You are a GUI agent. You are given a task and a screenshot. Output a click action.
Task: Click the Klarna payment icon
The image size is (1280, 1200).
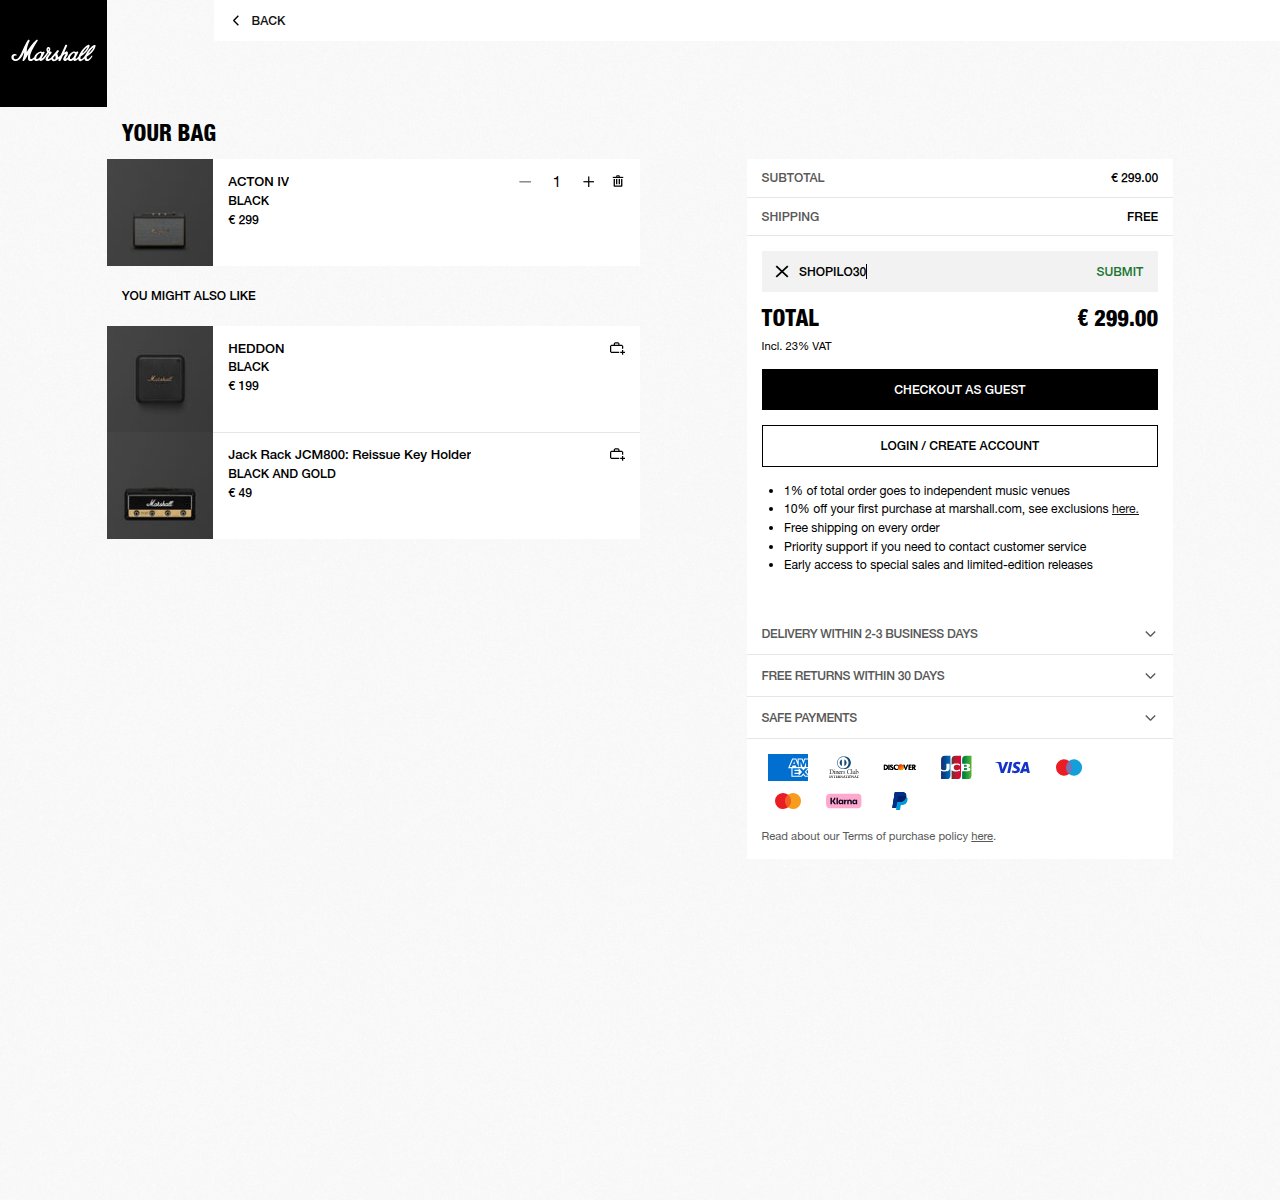click(x=844, y=801)
